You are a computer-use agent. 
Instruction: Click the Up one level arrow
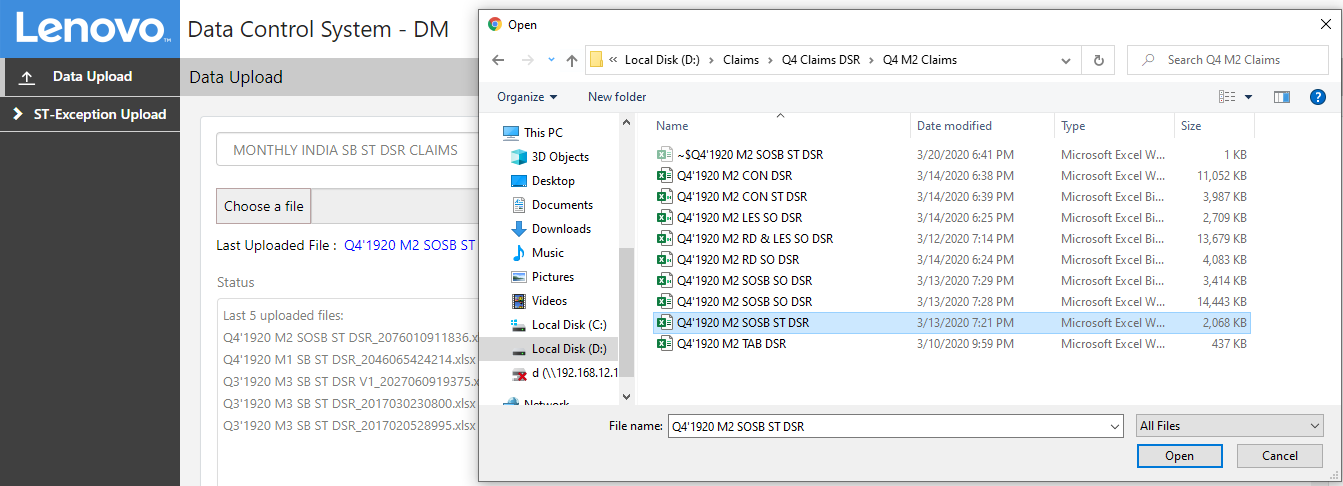(572, 60)
